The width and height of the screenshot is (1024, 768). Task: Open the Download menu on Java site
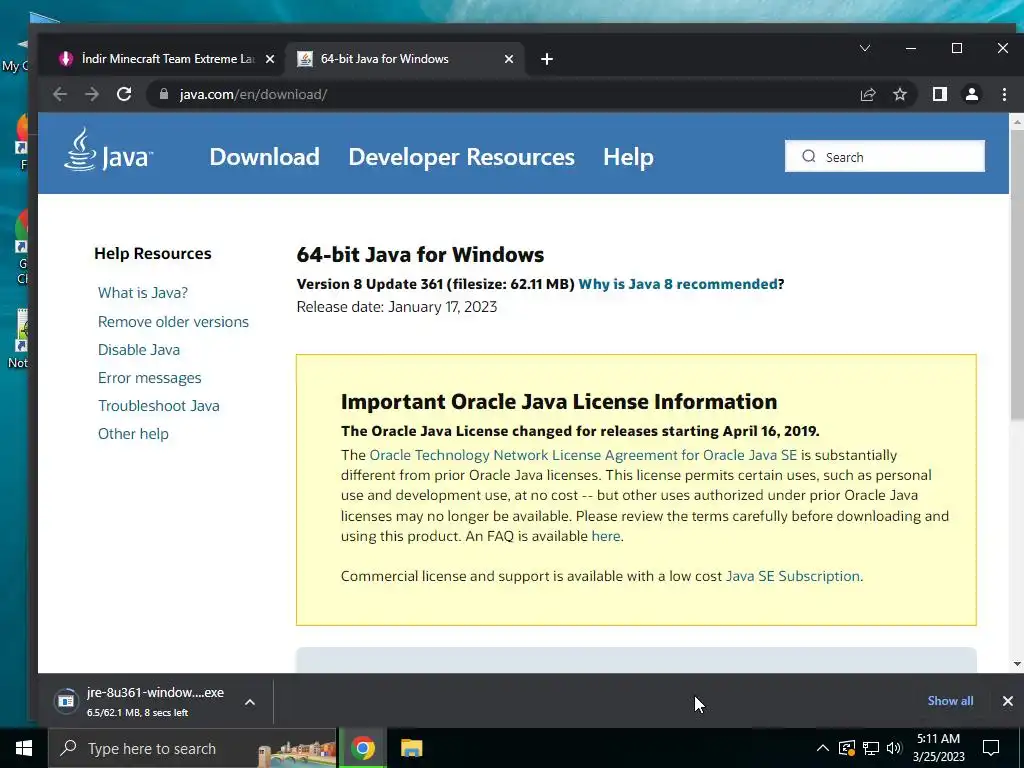click(264, 157)
